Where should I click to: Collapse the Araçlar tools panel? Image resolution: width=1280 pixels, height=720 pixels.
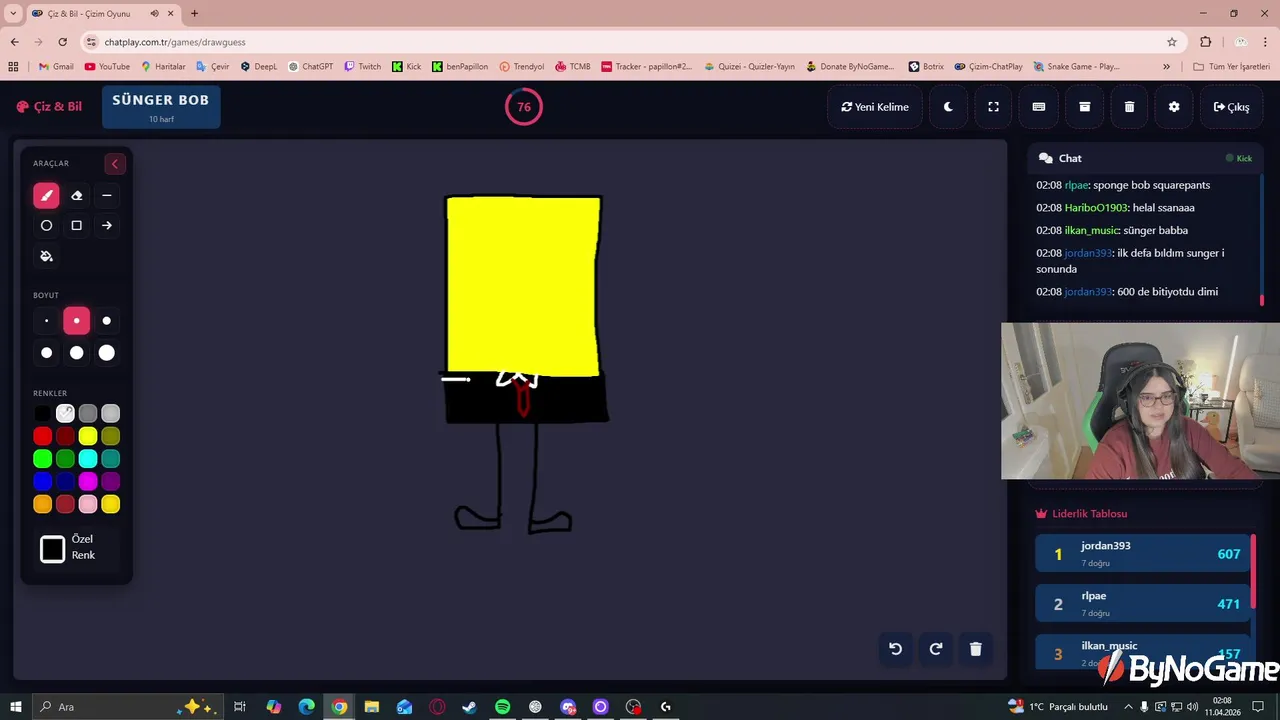coord(114,164)
